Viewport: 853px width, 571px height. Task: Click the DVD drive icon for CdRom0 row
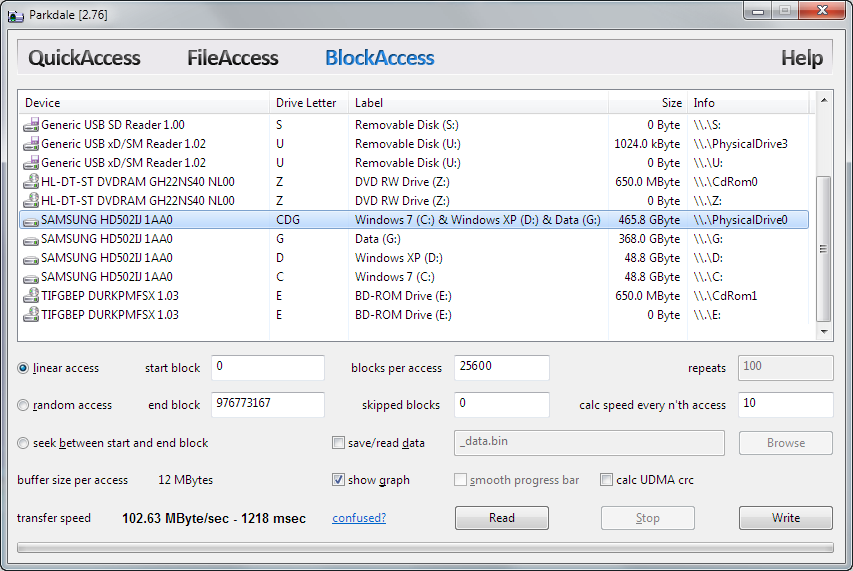(32, 182)
